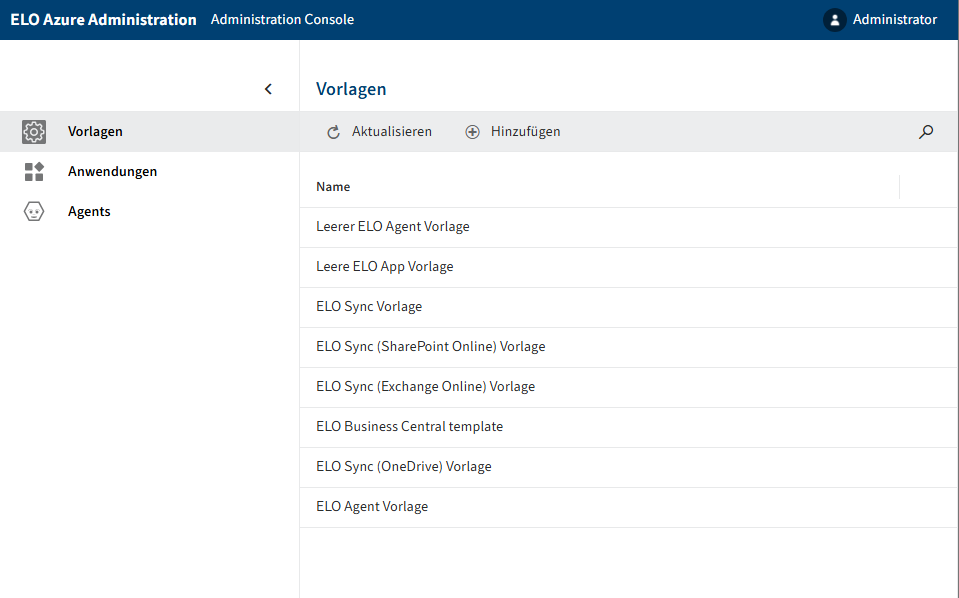Click the Hinzufügen button label
Viewport: 959px width, 598px height.
pyautogui.click(x=525, y=131)
